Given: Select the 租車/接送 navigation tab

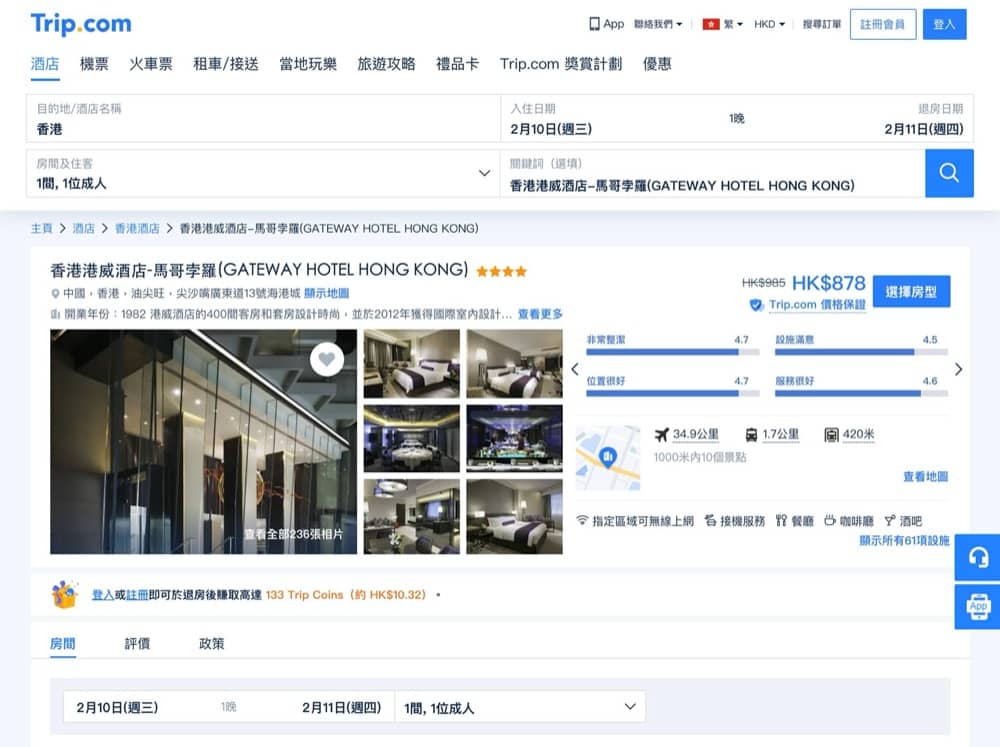Looking at the screenshot, I should 226,64.
